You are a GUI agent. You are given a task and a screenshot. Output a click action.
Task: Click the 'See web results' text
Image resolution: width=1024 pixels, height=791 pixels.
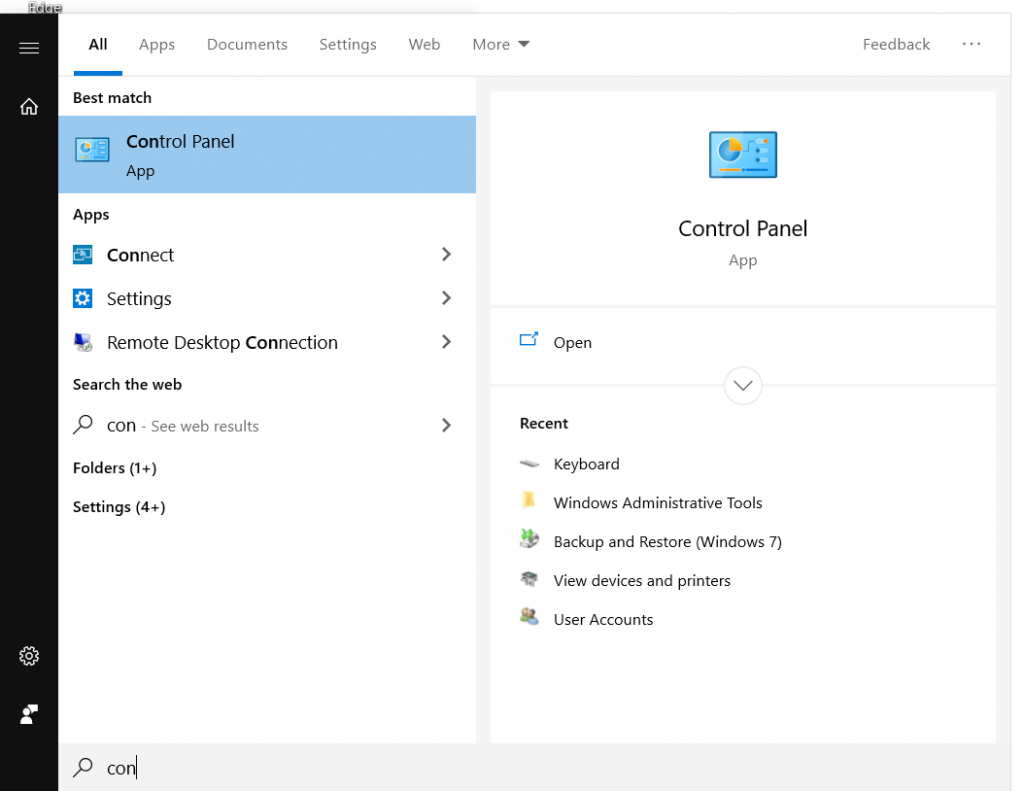(204, 427)
